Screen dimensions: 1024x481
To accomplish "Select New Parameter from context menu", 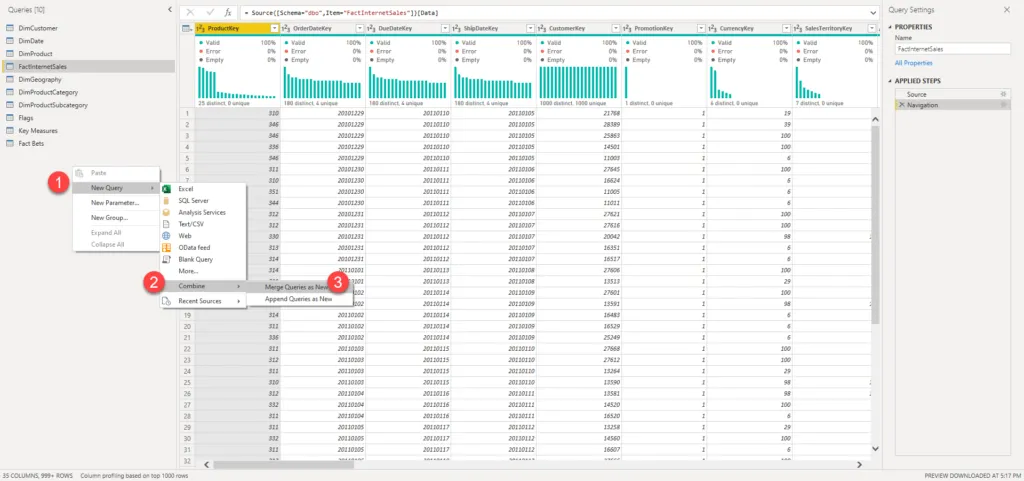I will 114,202.
